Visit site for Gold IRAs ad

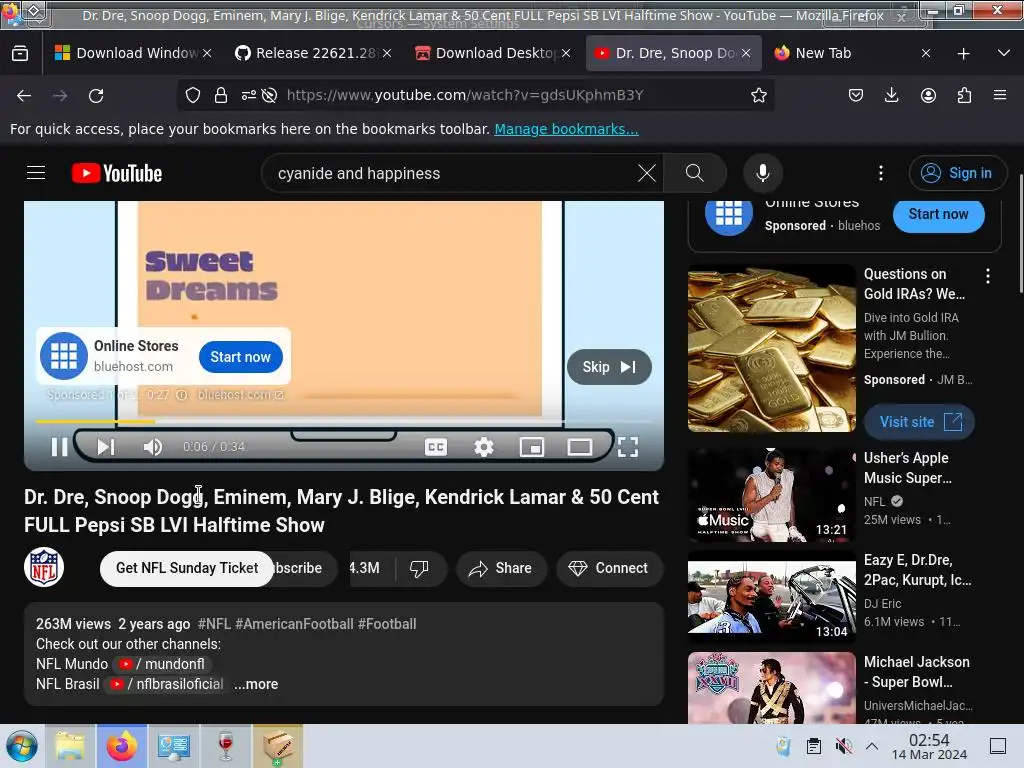click(920, 422)
